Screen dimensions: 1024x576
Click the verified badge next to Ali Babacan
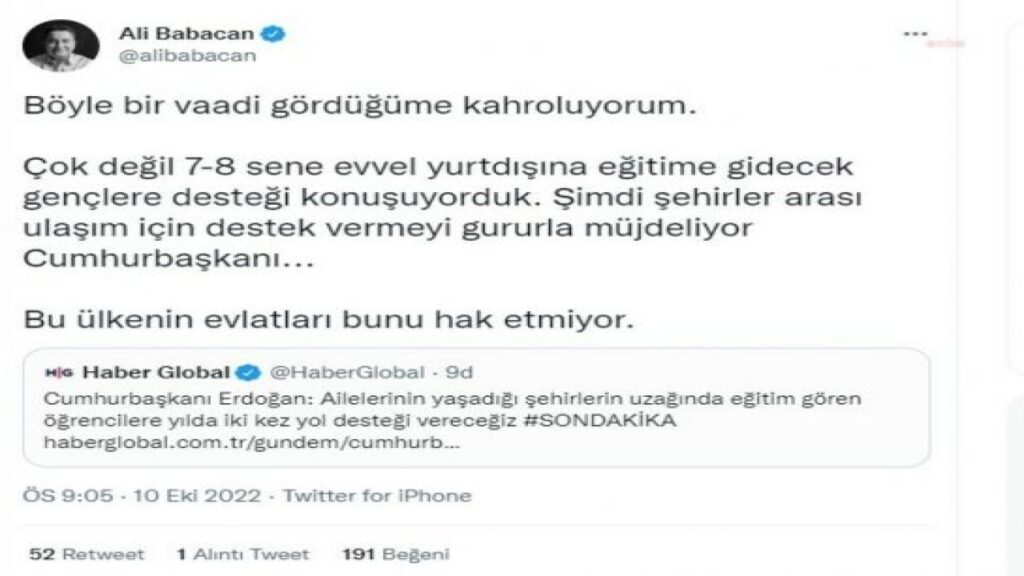[273, 33]
